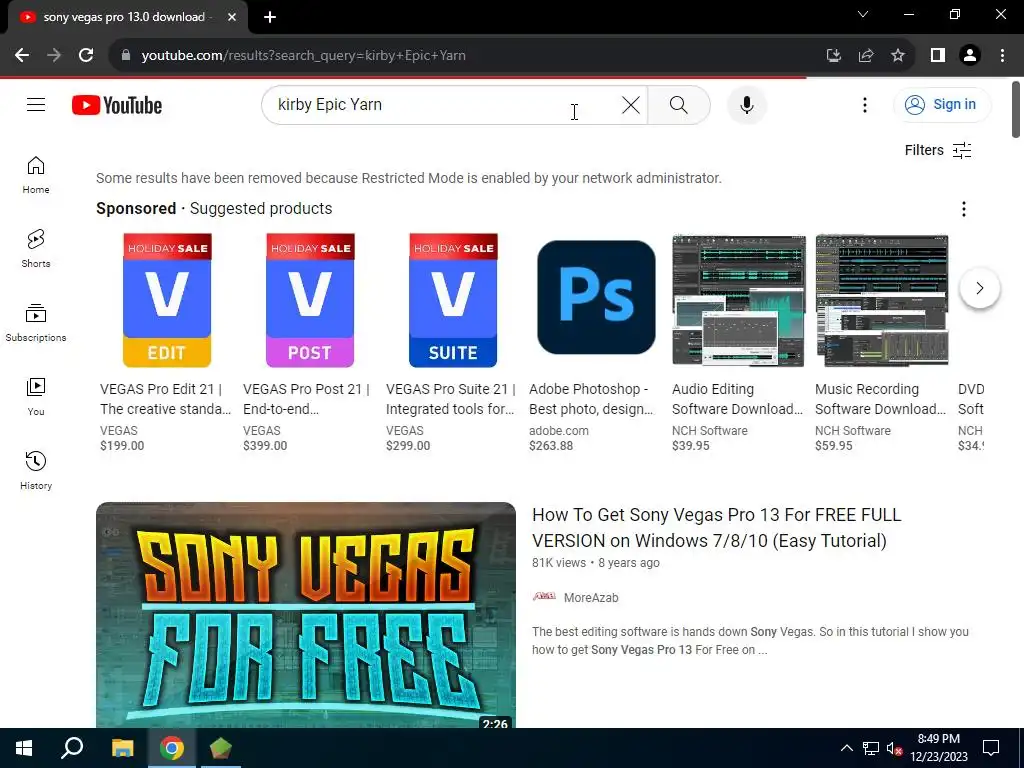Viewport: 1024px width, 768px height.
Task: Open How To Get Sony Vegas Pro 13 title
Action: [716, 528]
